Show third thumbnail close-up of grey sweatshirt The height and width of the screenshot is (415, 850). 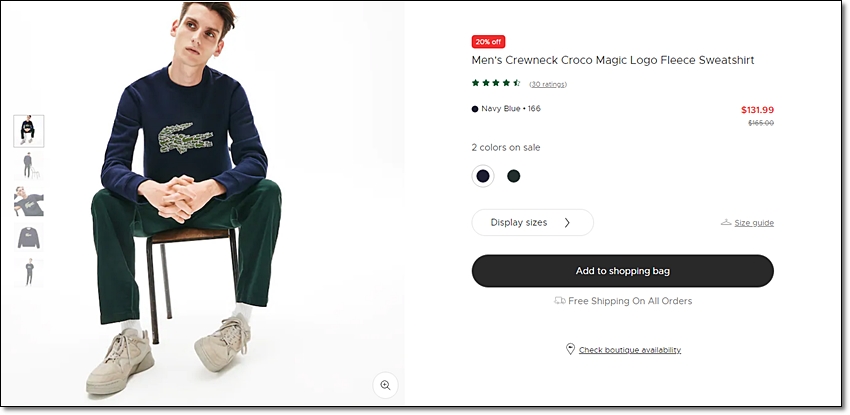pos(29,202)
